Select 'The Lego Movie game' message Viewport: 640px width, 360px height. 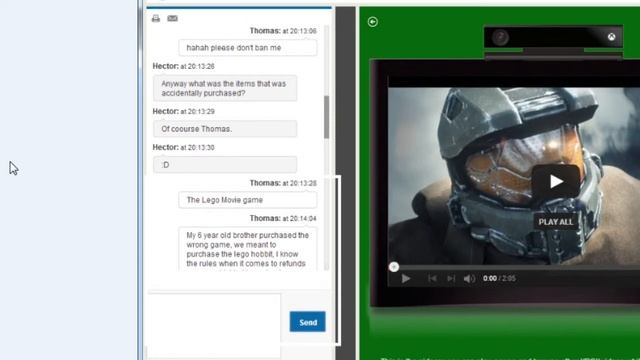(x=247, y=200)
